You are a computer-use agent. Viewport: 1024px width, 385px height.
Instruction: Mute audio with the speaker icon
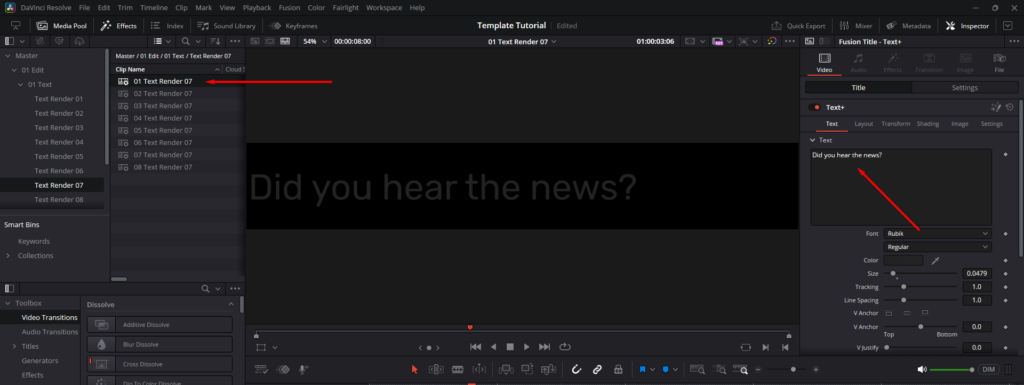tap(921, 369)
